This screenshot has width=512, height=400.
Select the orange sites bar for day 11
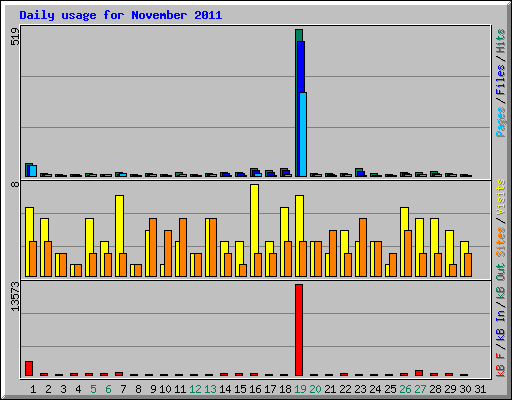click(x=183, y=247)
